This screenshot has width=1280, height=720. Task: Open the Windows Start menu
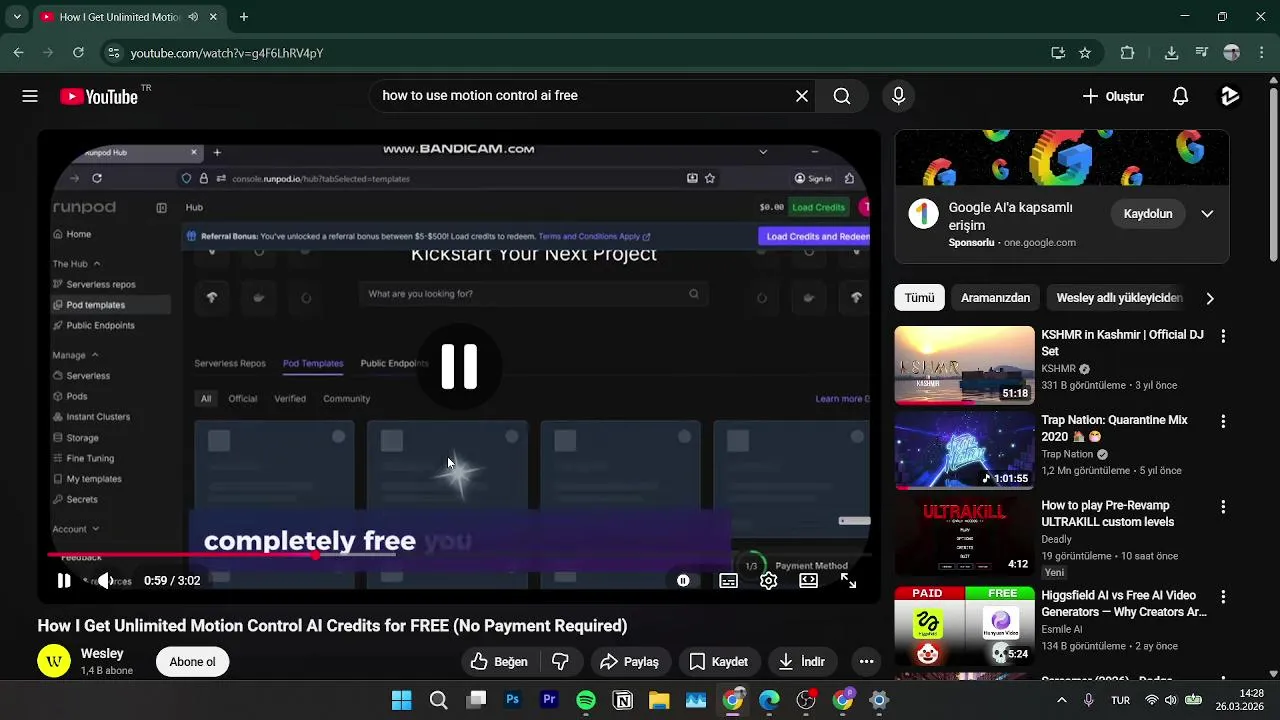pos(401,700)
